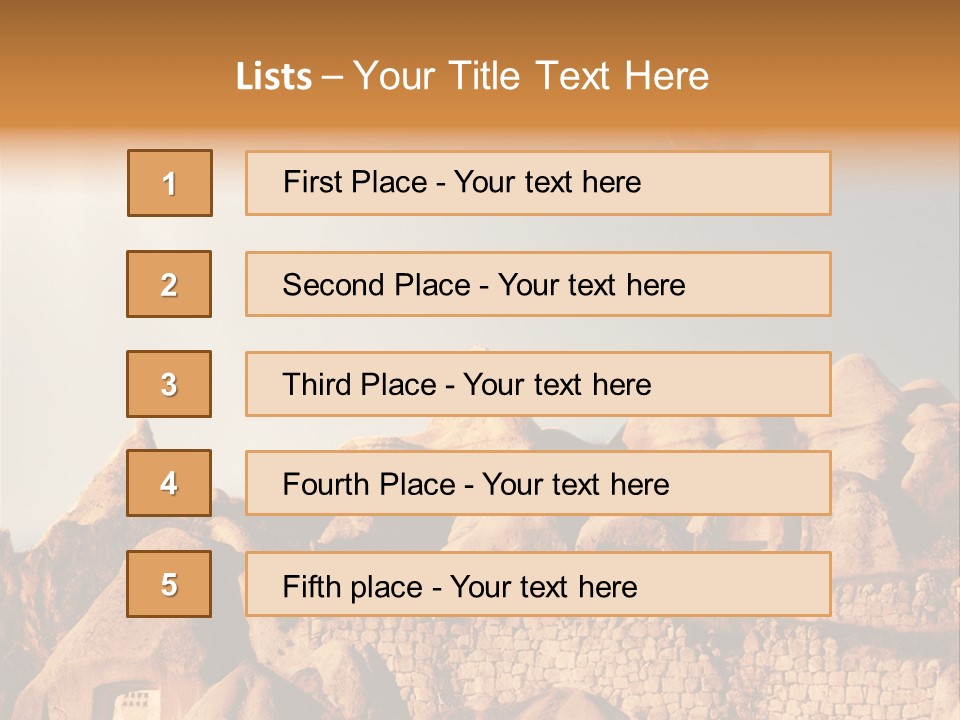Select the First Place text box
This screenshot has width=960, height=720.
(x=538, y=183)
